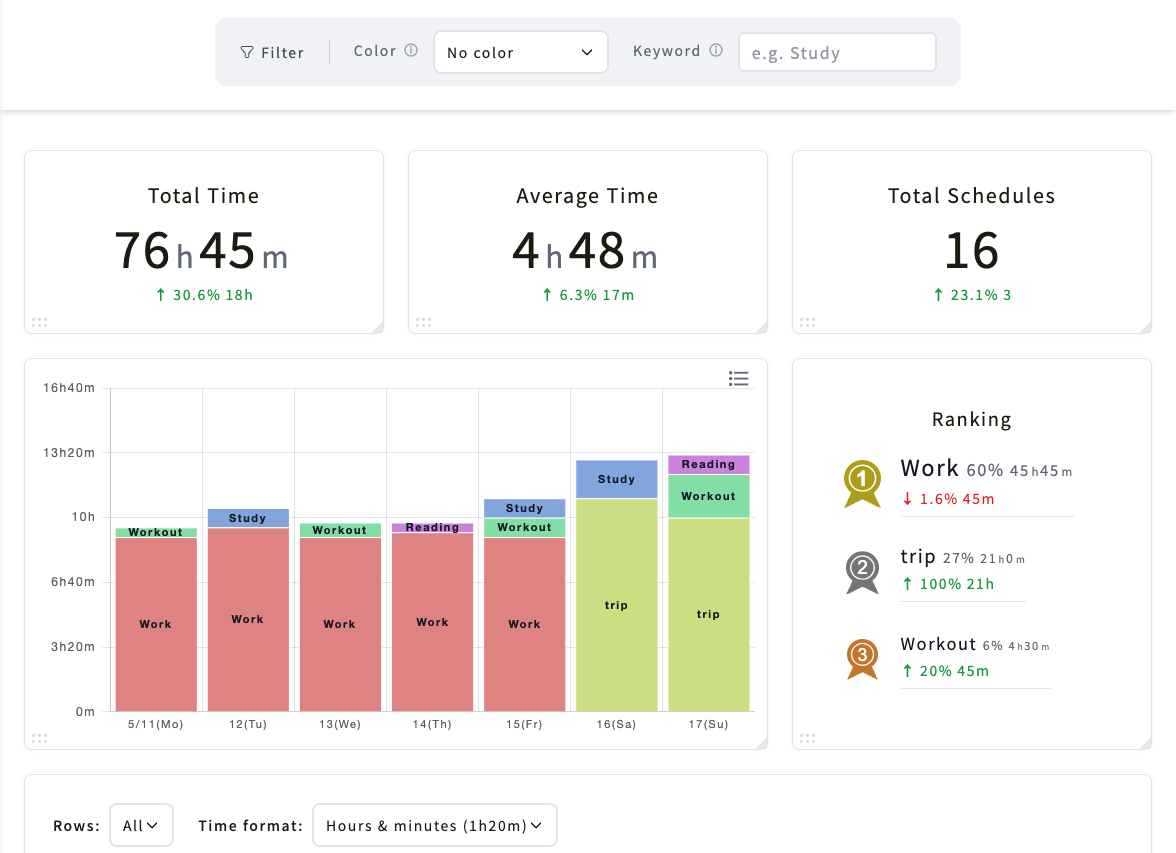This screenshot has height=853, width=1176.
Task: Click the Keyword input field
Action: (837, 52)
